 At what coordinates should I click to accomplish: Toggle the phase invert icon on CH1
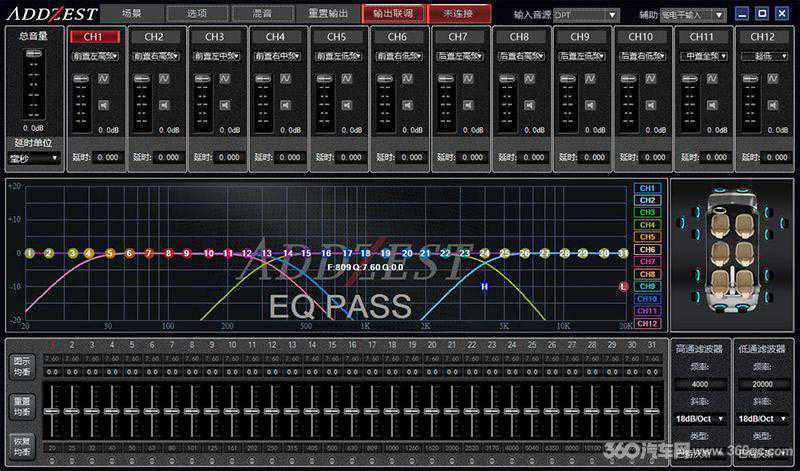(x=105, y=77)
